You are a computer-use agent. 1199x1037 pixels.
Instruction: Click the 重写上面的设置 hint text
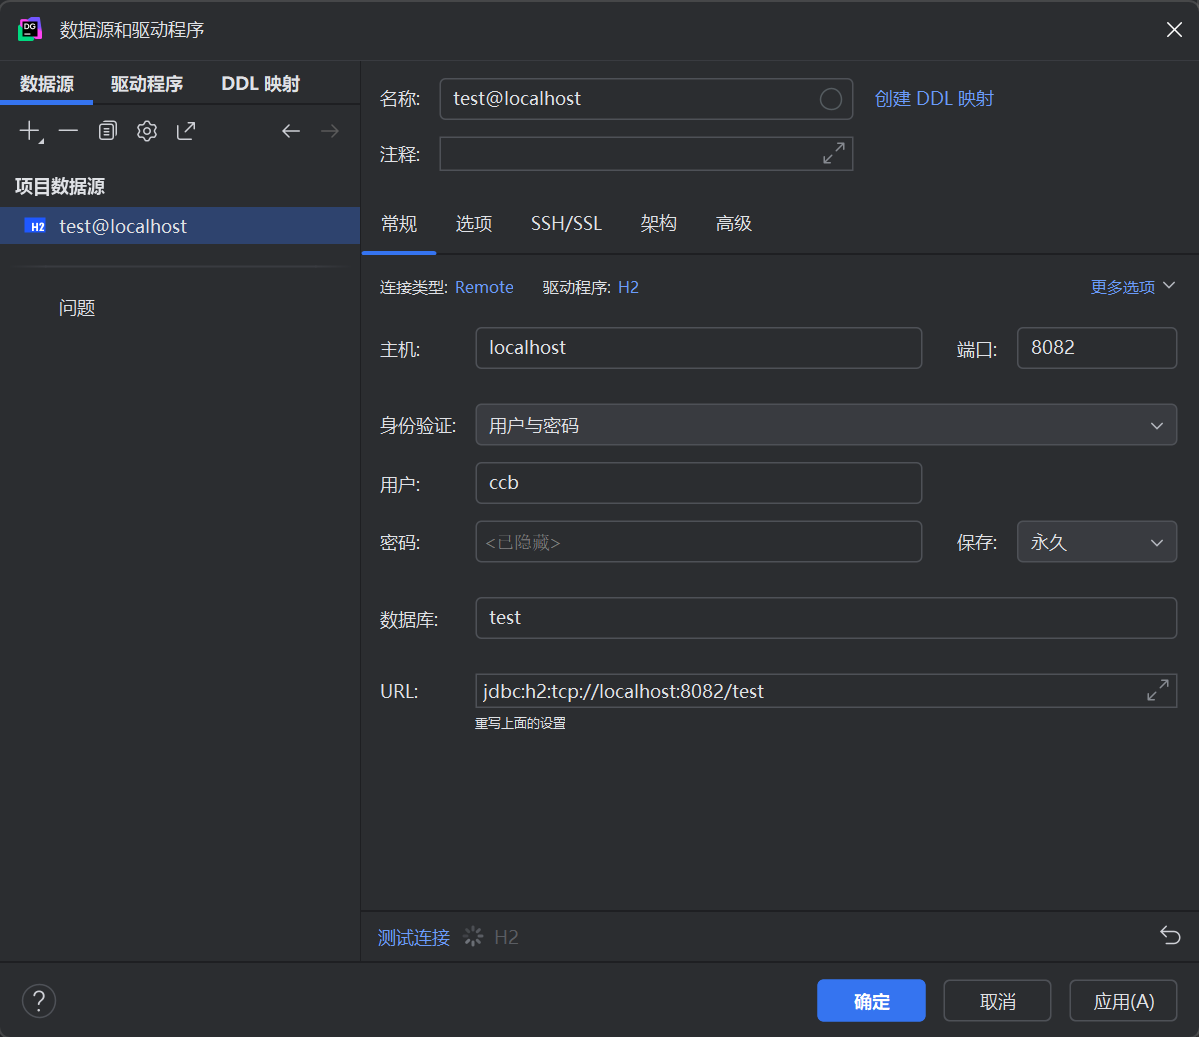[520, 723]
